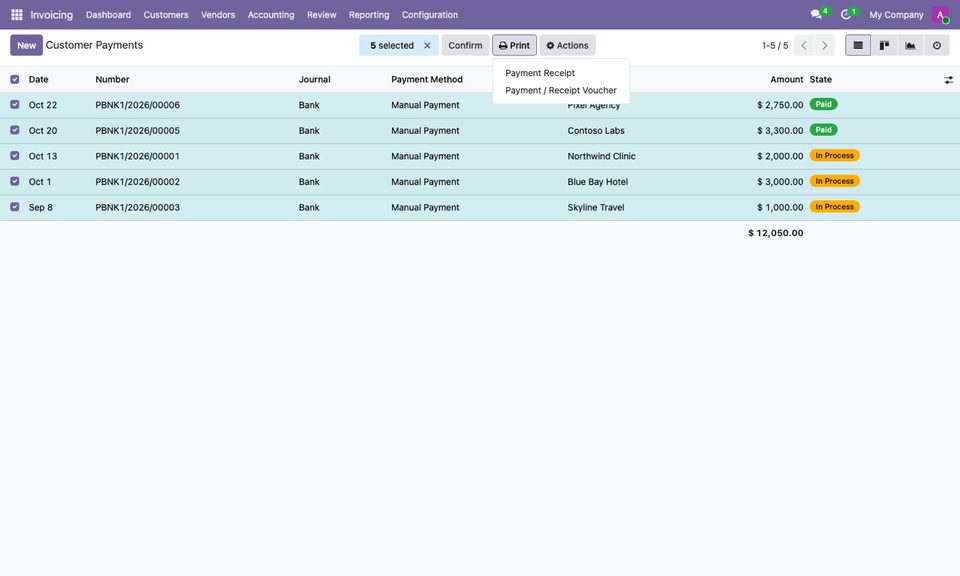Open the Actions dropdown
This screenshot has width=960, height=576.
pyautogui.click(x=568, y=45)
